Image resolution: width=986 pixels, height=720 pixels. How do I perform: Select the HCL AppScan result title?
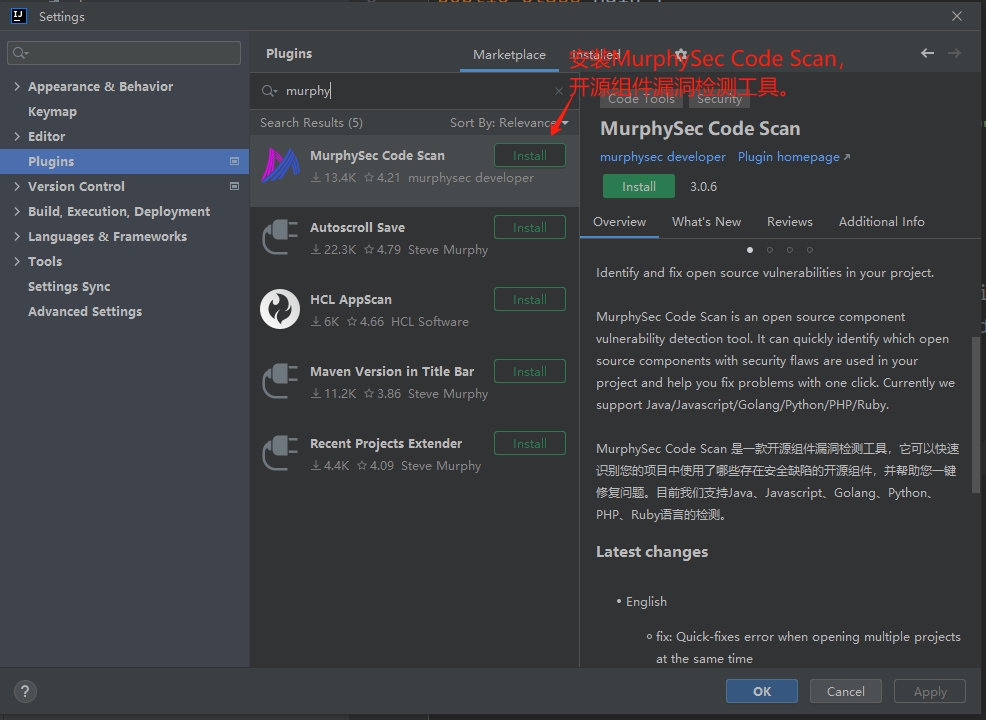(x=351, y=300)
